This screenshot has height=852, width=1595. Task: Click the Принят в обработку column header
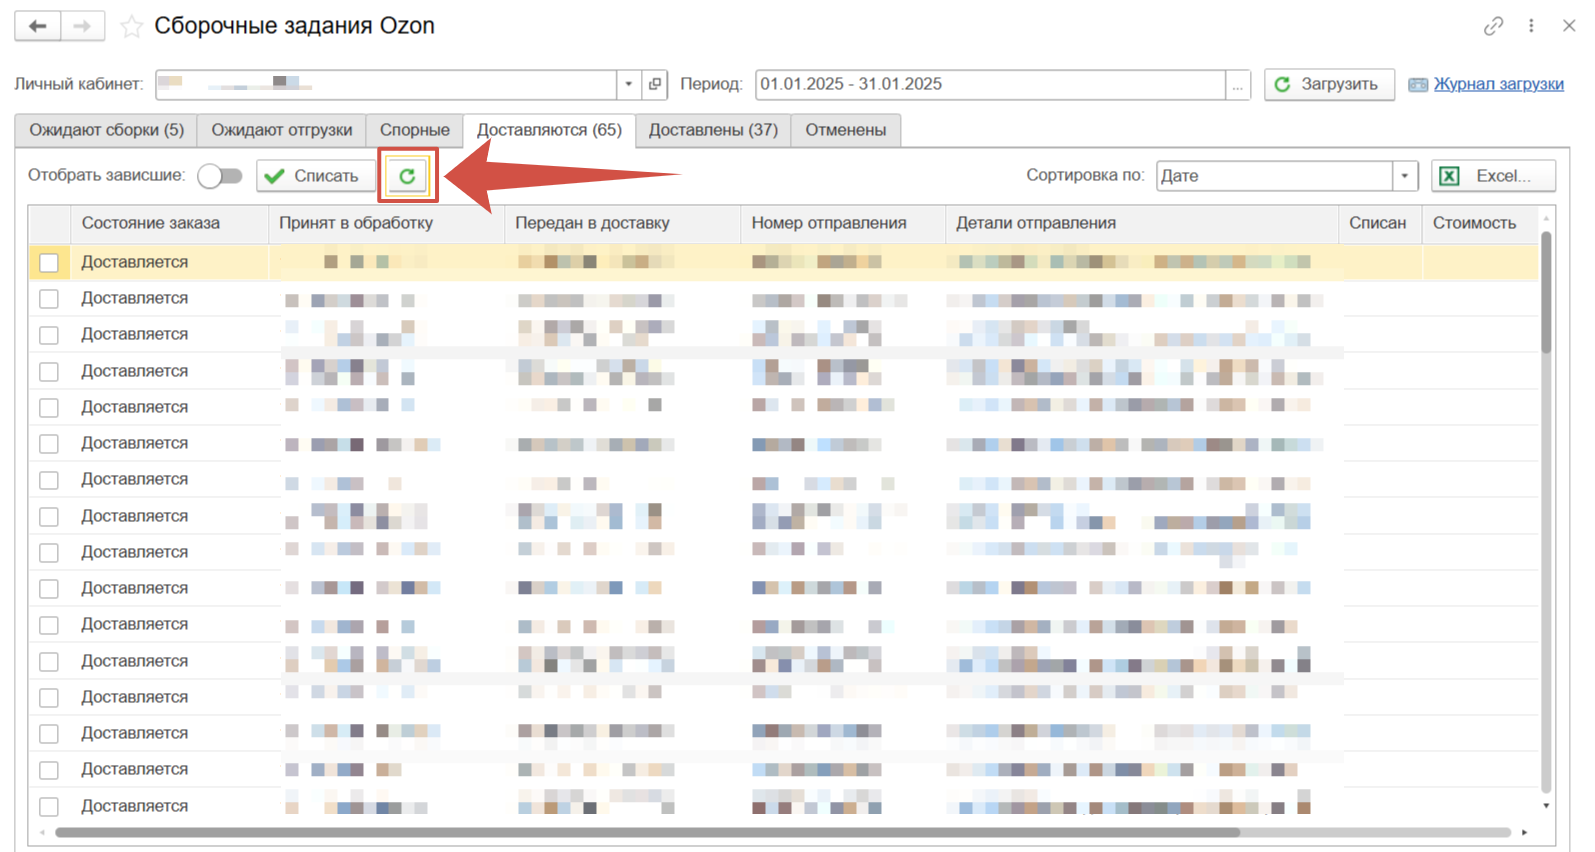point(386,223)
